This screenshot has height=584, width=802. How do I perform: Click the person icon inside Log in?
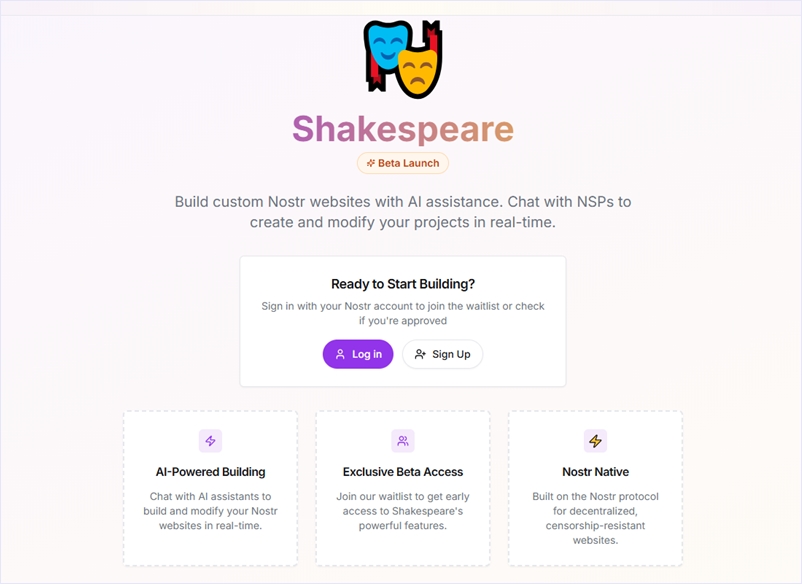pyautogui.click(x=340, y=354)
